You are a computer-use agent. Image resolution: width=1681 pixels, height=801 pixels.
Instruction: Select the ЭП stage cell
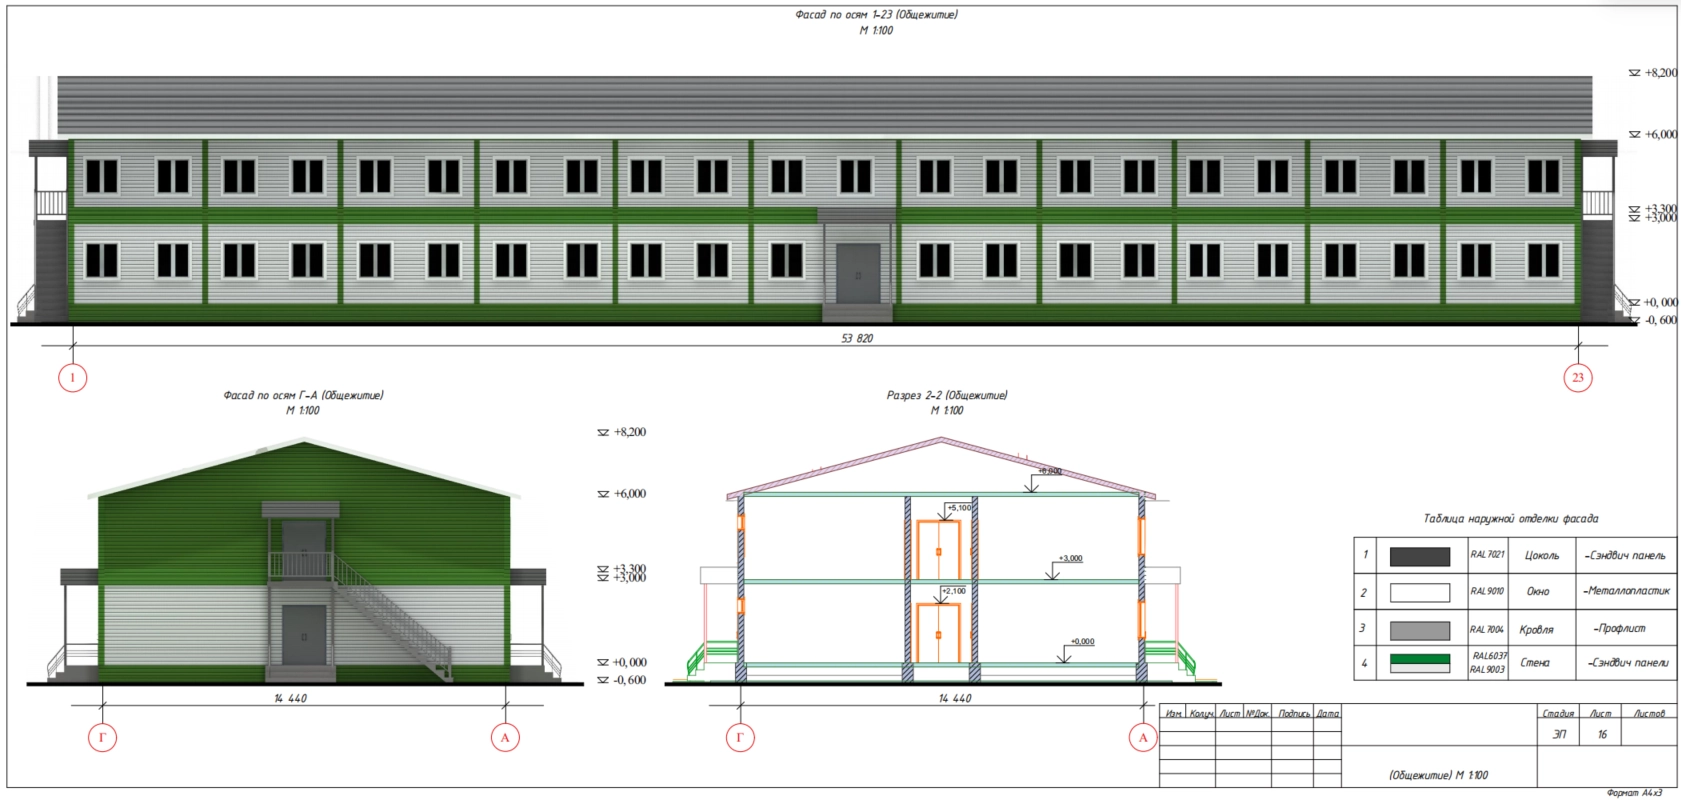(1558, 734)
